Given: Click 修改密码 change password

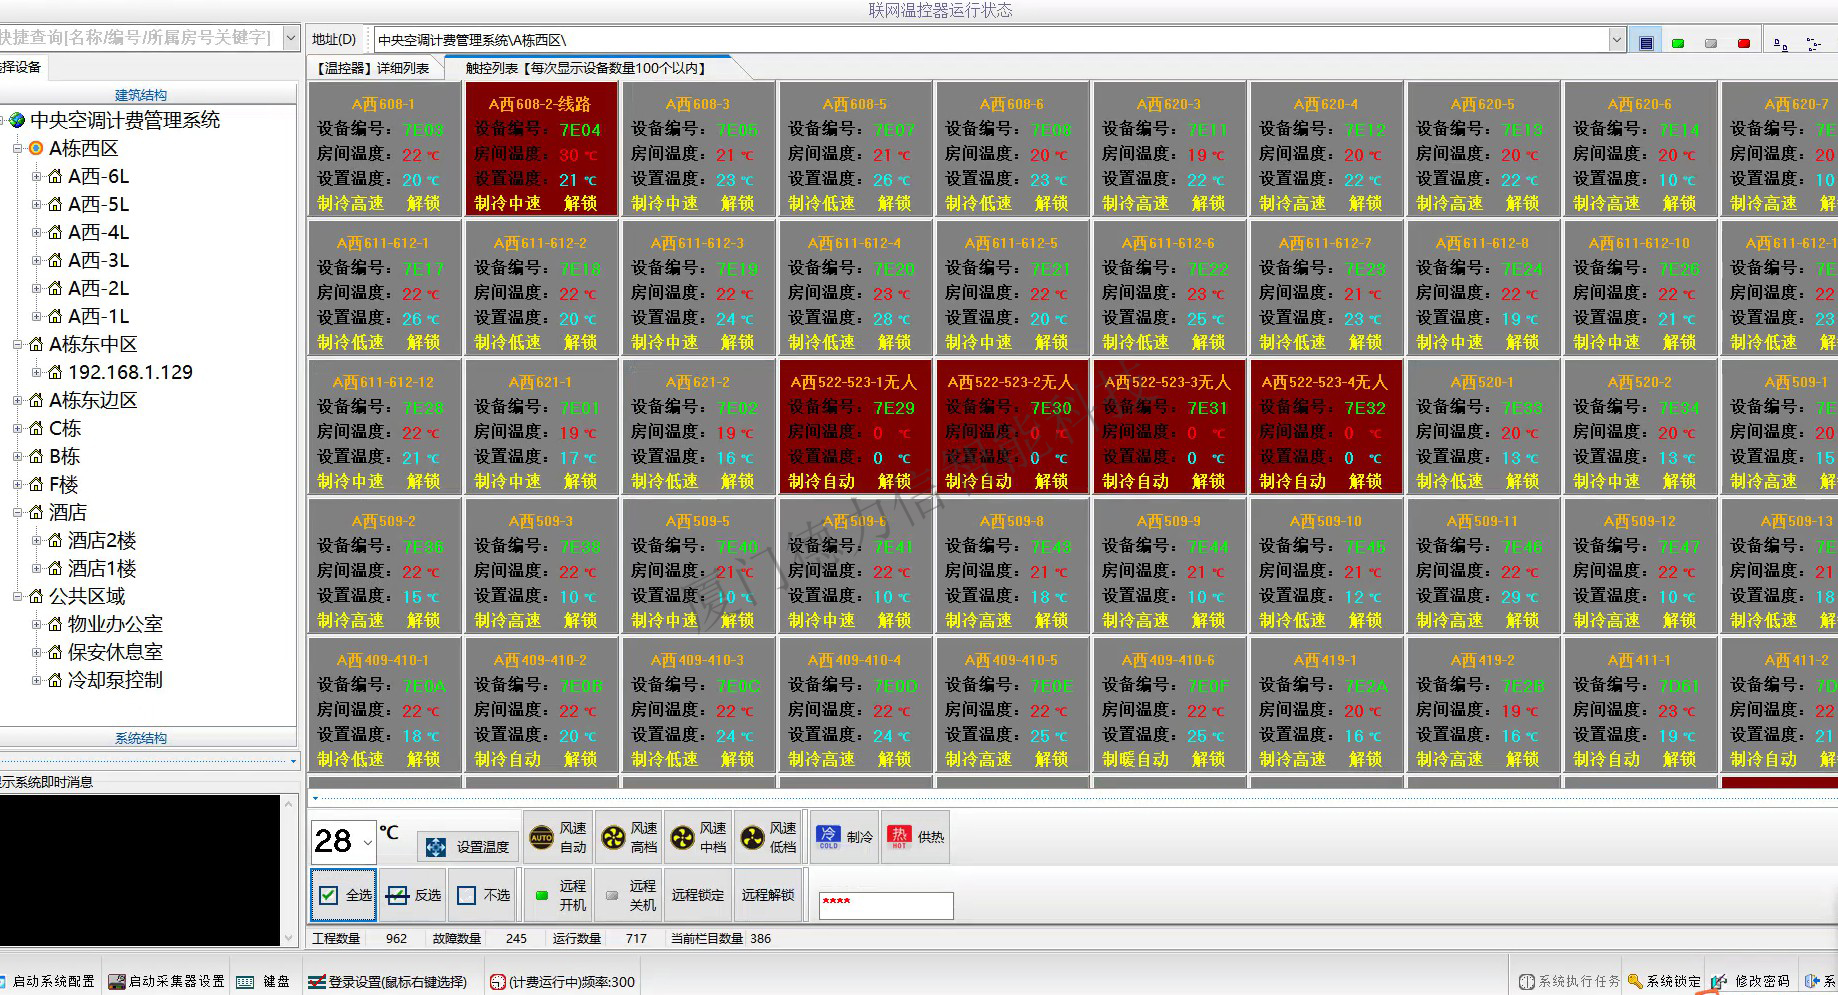Looking at the screenshot, I should pyautogui.click(x=1751, y=982).
